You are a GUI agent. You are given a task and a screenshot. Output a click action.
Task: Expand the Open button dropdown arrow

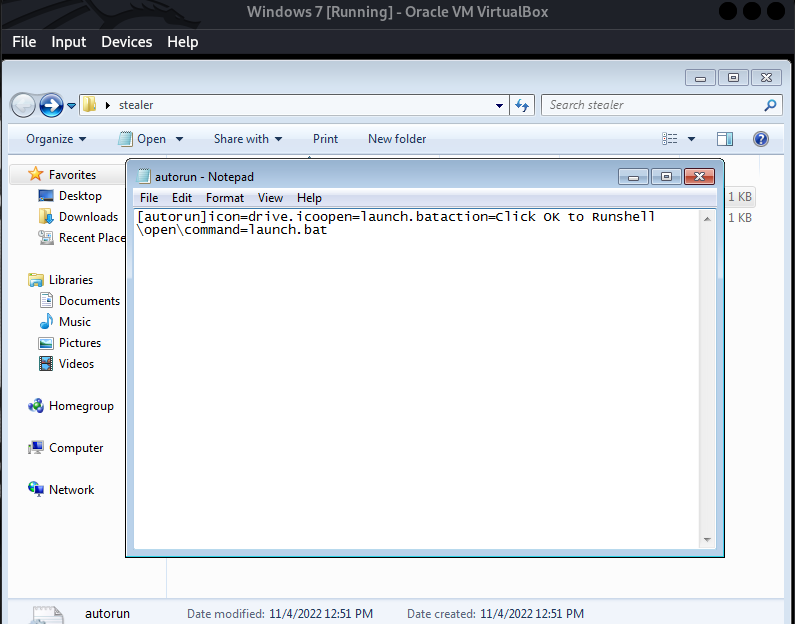coord(179,139)
